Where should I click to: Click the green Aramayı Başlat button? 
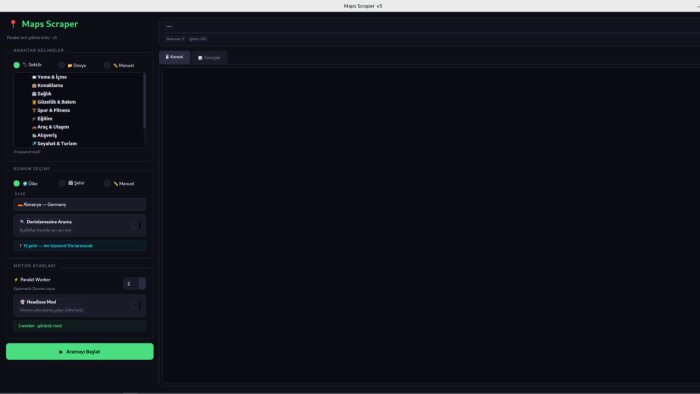80,352
